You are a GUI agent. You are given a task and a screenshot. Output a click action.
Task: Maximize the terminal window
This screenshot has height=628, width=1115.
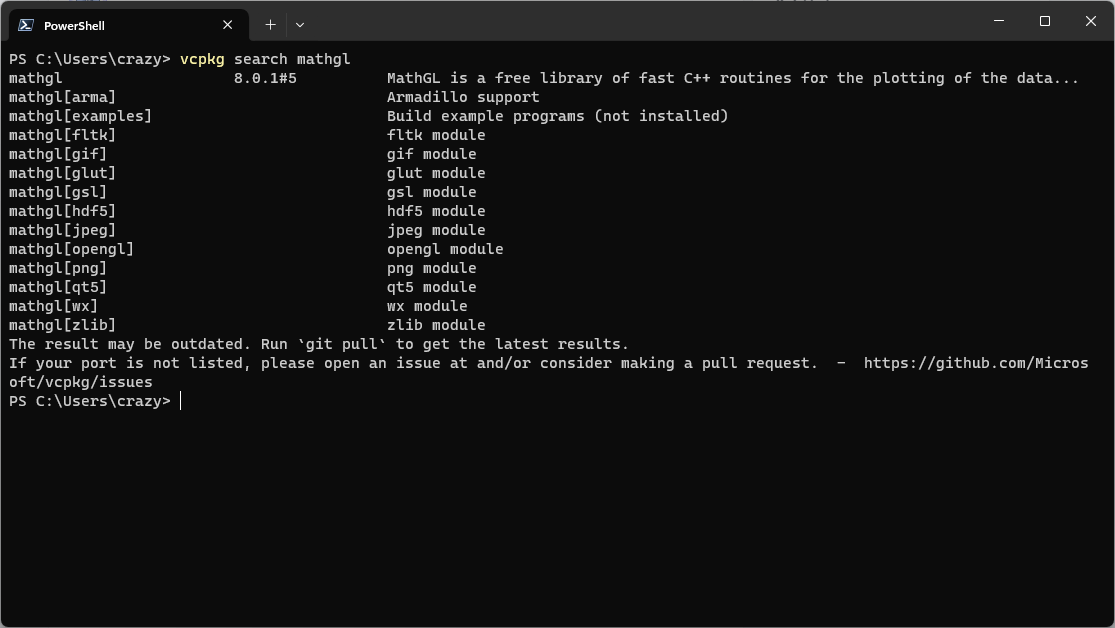point(1045,21)
